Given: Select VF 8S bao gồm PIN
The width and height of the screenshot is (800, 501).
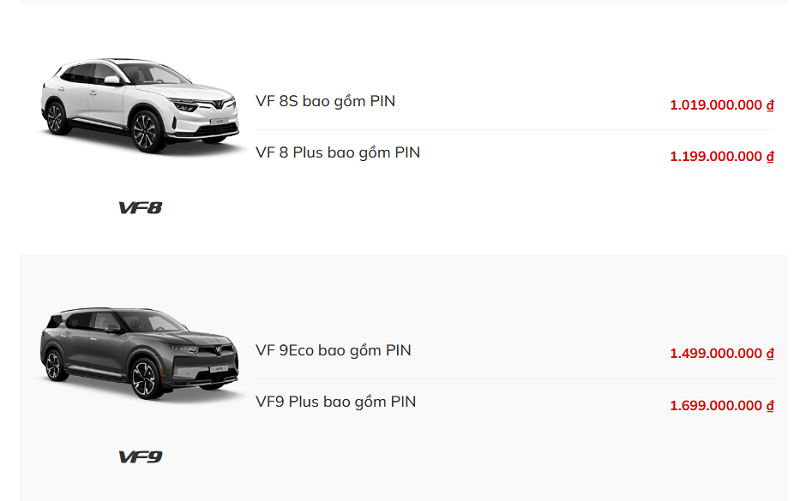Looking at the screenshot, I should tap(325, 101).
